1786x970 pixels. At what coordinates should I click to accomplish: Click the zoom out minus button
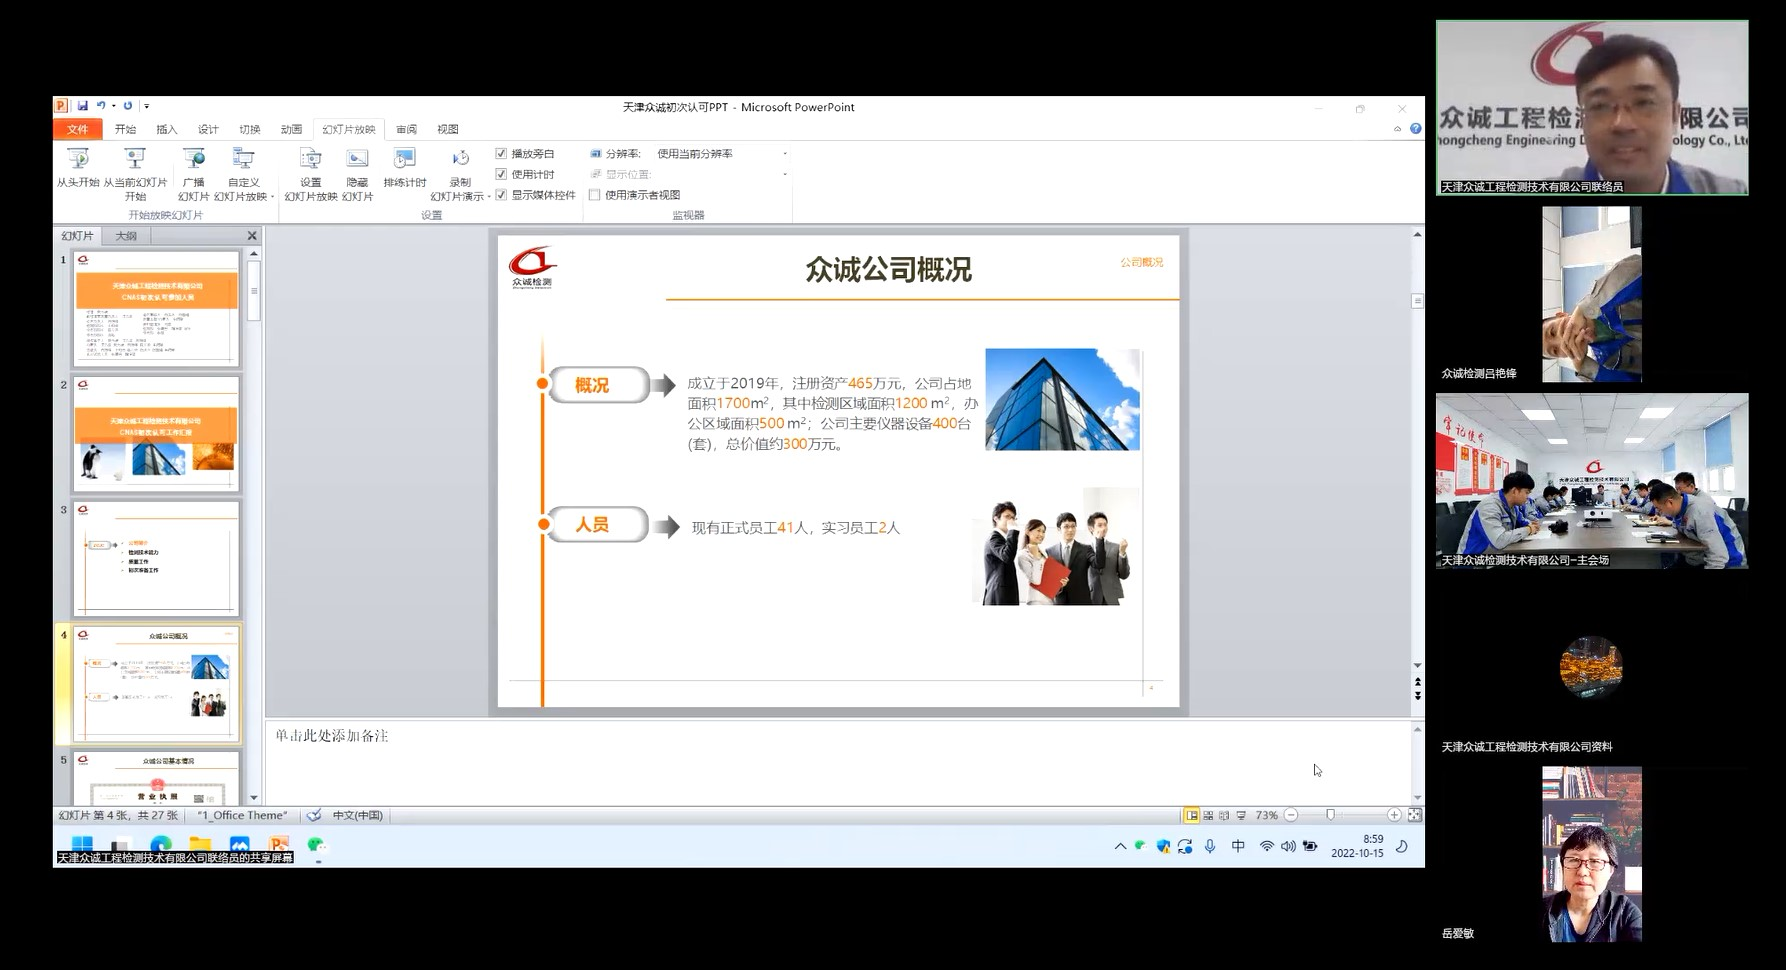(x=1291, y=816)
